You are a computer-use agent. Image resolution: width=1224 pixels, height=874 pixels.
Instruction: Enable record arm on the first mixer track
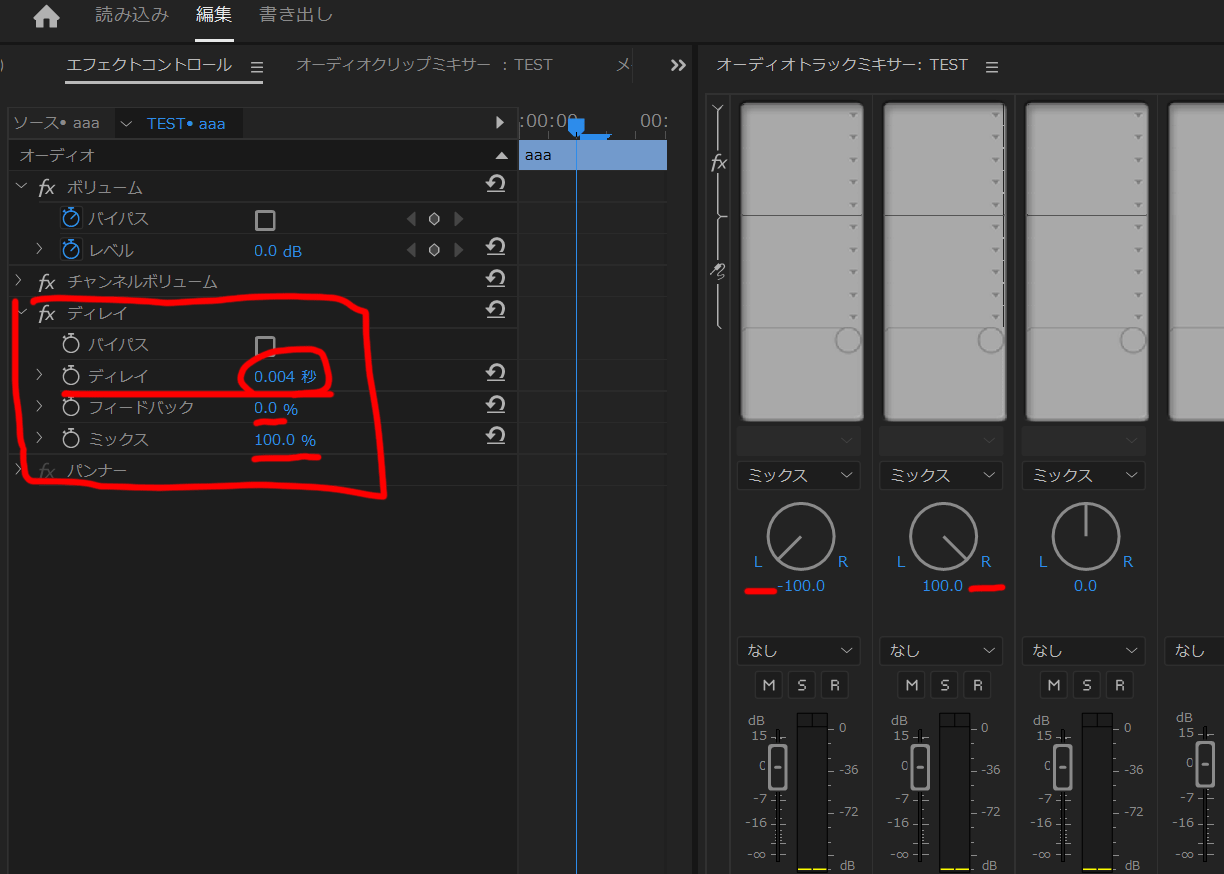[x=834, y=684]
